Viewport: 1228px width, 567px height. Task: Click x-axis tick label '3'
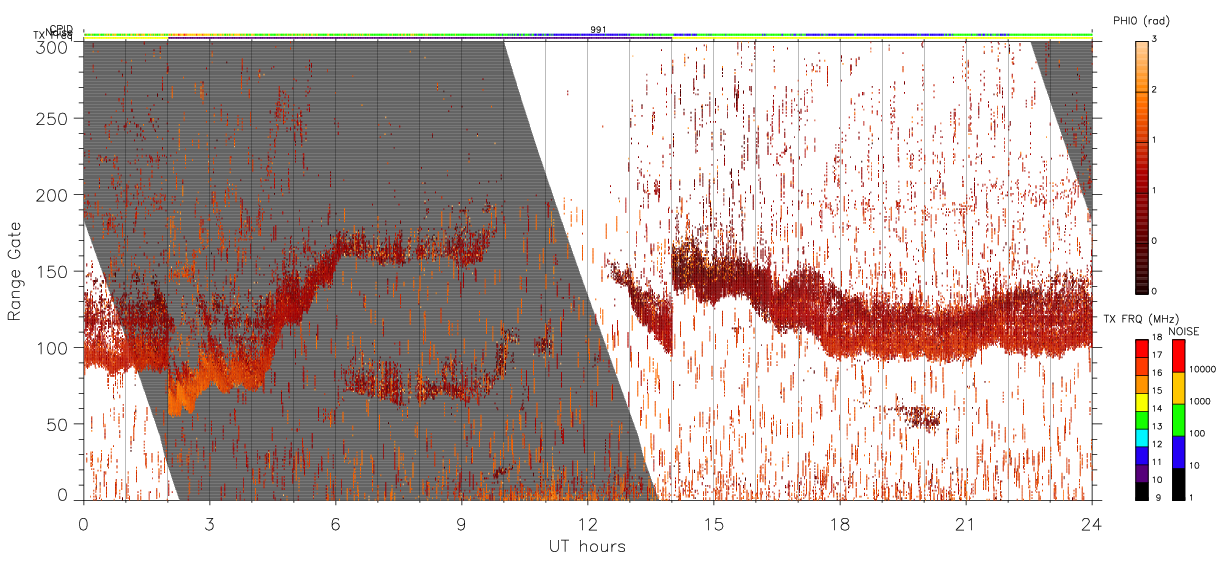pos(209,524)
